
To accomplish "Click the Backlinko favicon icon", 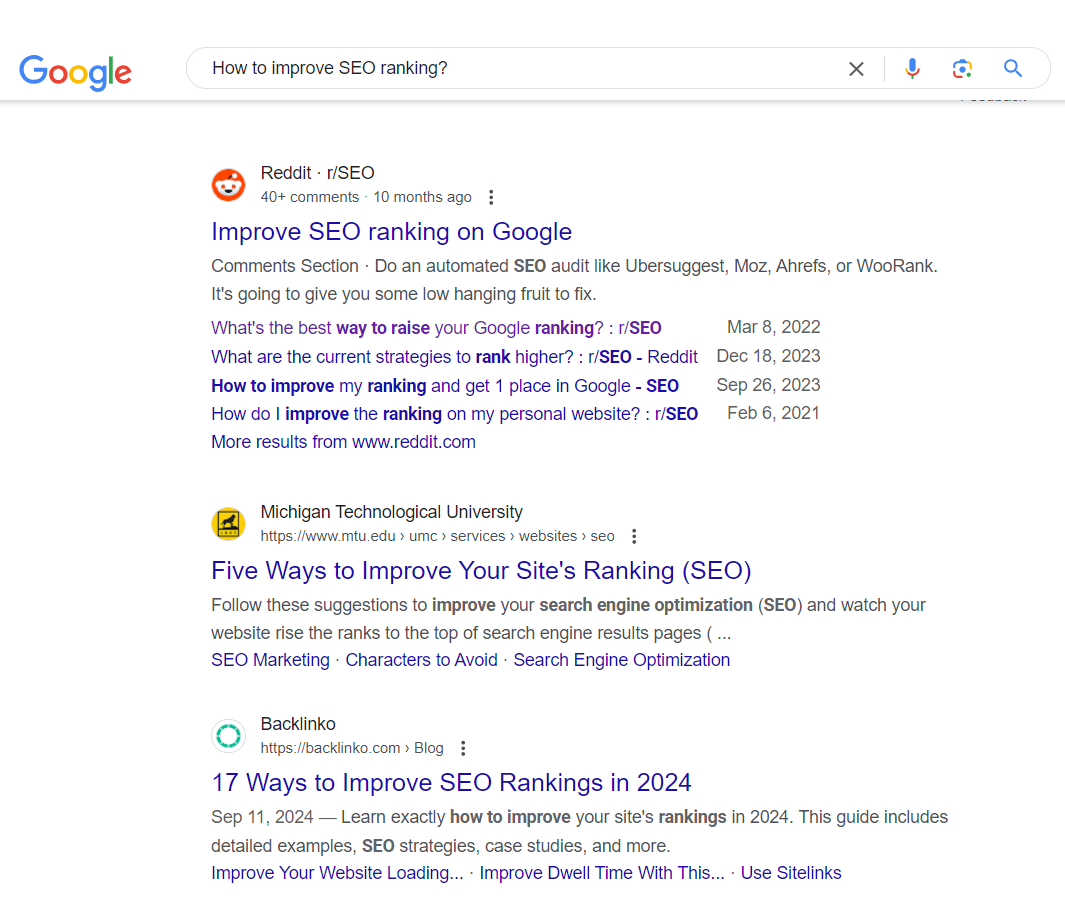I will point(228,736).
